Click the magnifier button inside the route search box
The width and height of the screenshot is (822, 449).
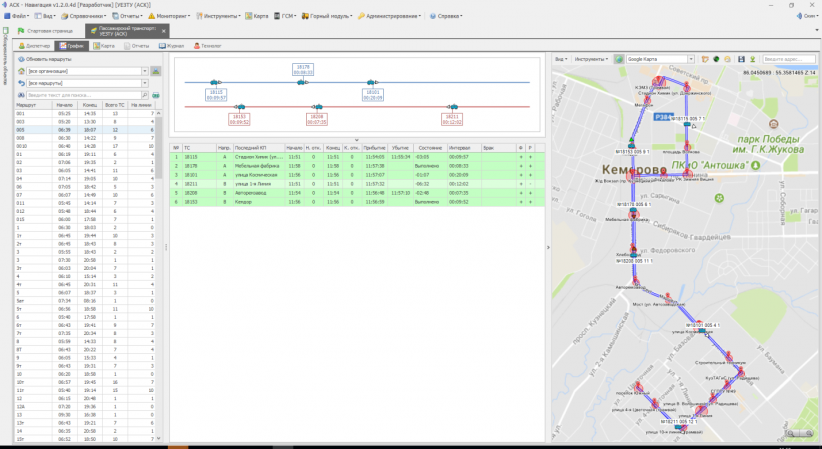(145, 95)
